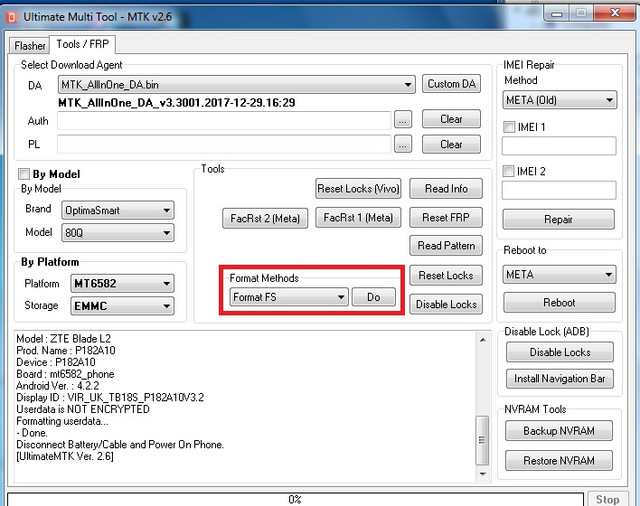This screenshot has height=506, width=640.
Task: Open the Model dropdown showing 80Q
Action: coord(118,233)
